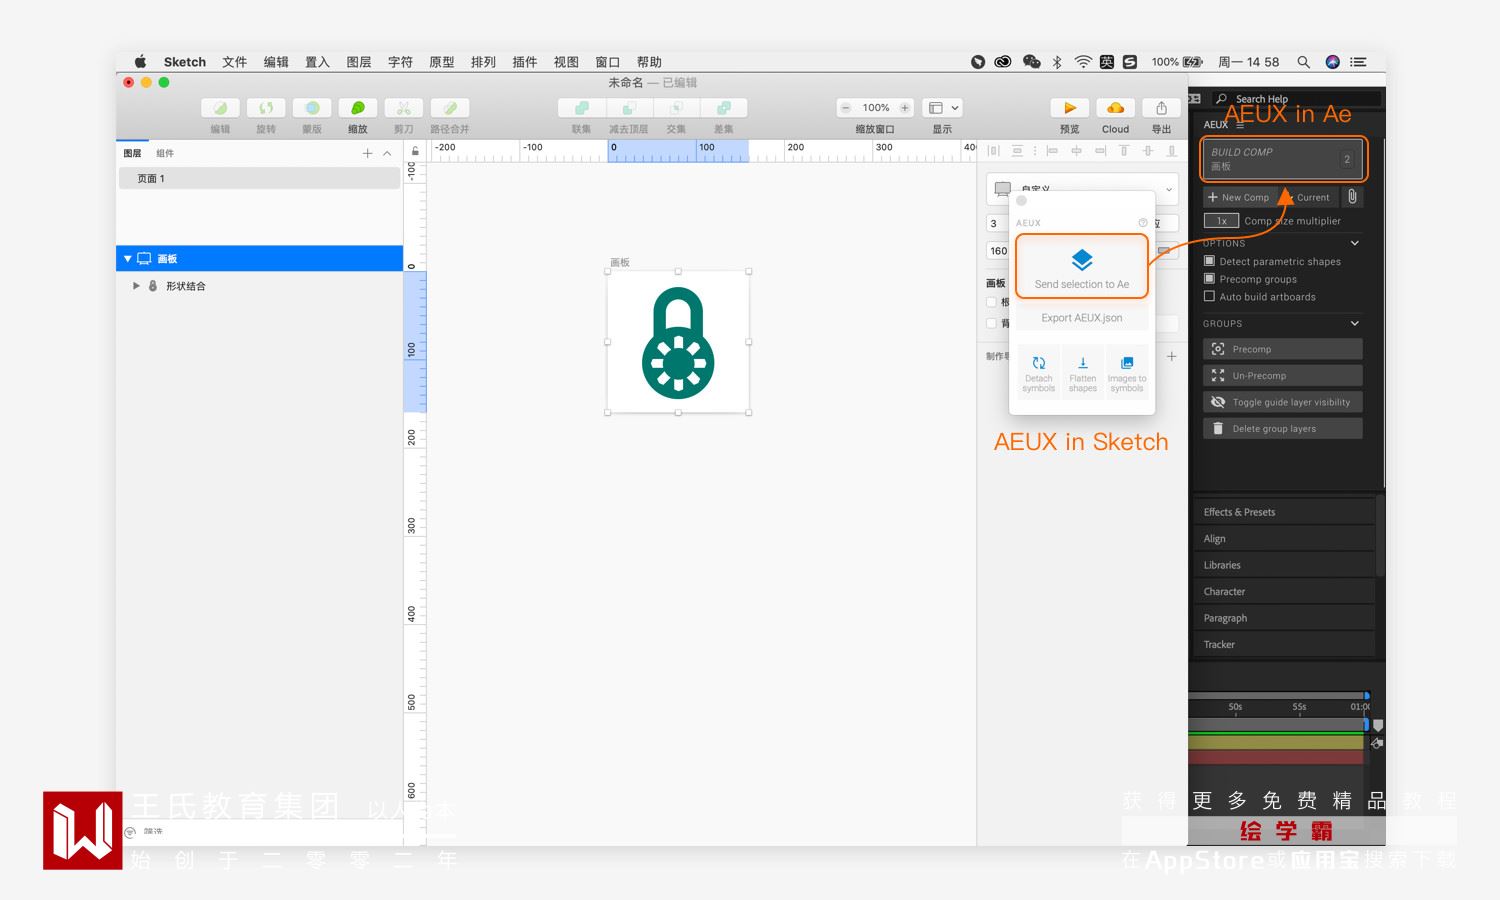Screen dimensions: 1500x900
Task: Apply the 蒙版 mask tool
Action: (x=312, y=108)
